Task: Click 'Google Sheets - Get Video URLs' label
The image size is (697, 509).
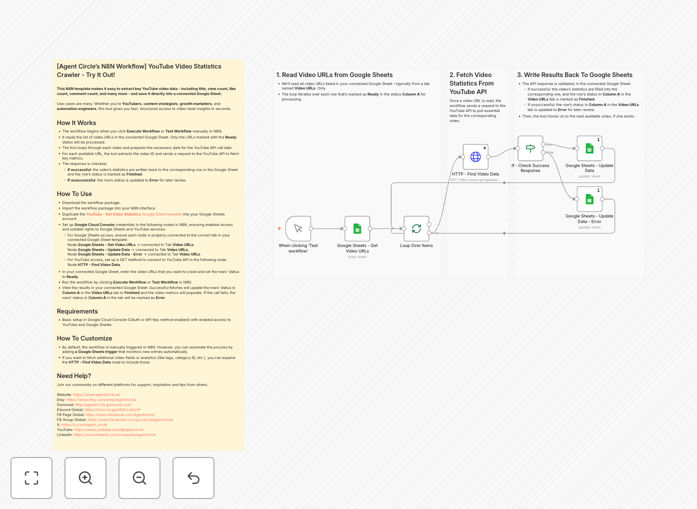Action: tap(357, 248)
